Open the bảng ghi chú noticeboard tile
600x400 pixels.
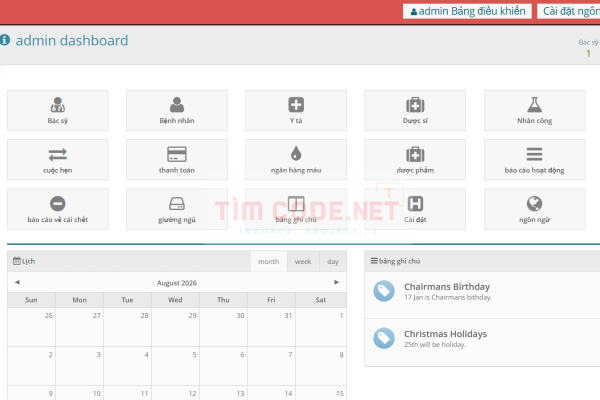point(296,209)
